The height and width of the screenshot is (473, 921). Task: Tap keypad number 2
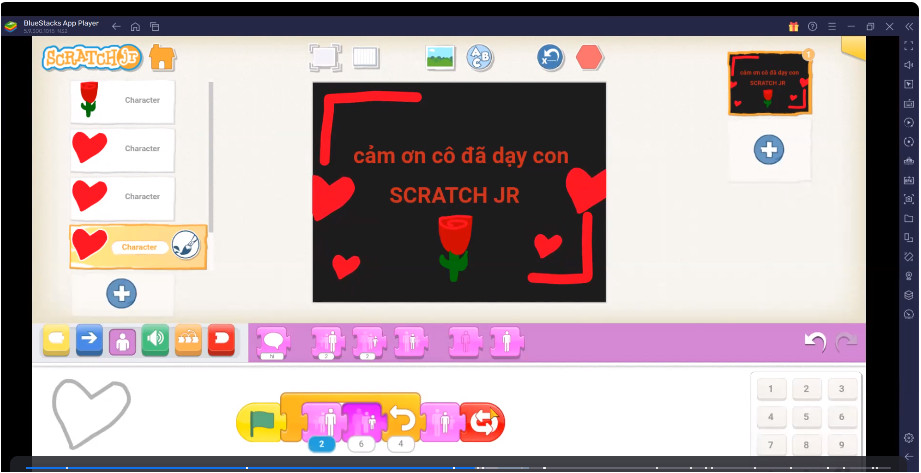(x=806, y=389)
